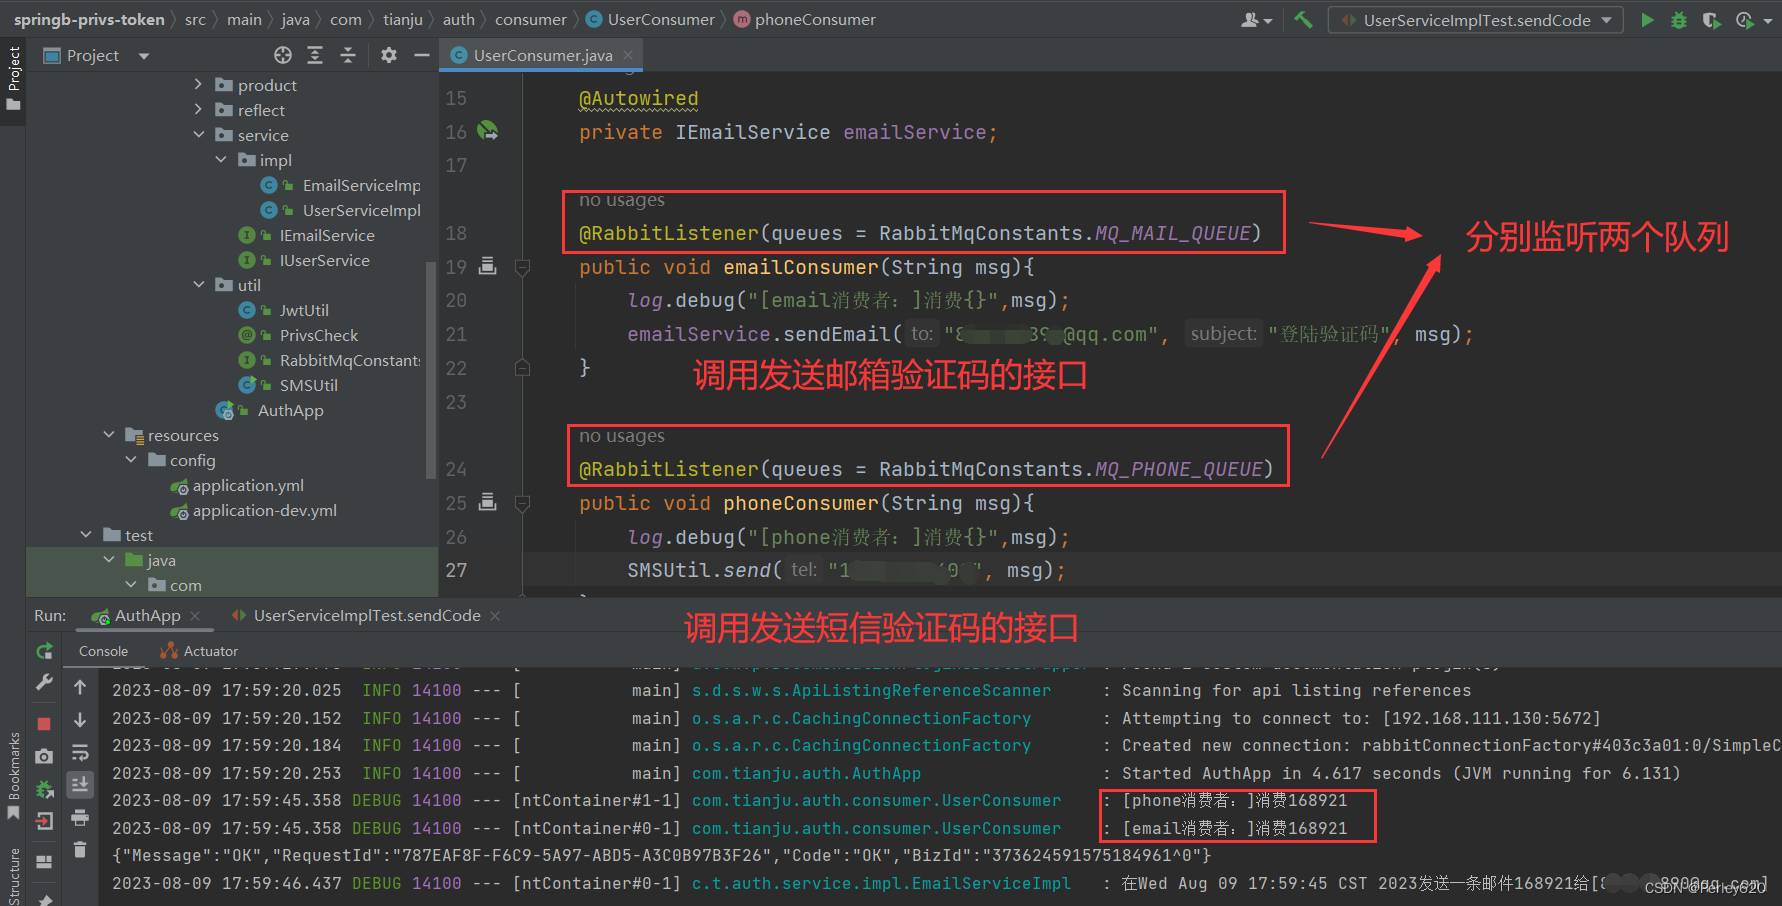Expand the reflect package folder
Image resolution: width=1782 pixels, height=906 pixels.
click(x=198, y=110)
